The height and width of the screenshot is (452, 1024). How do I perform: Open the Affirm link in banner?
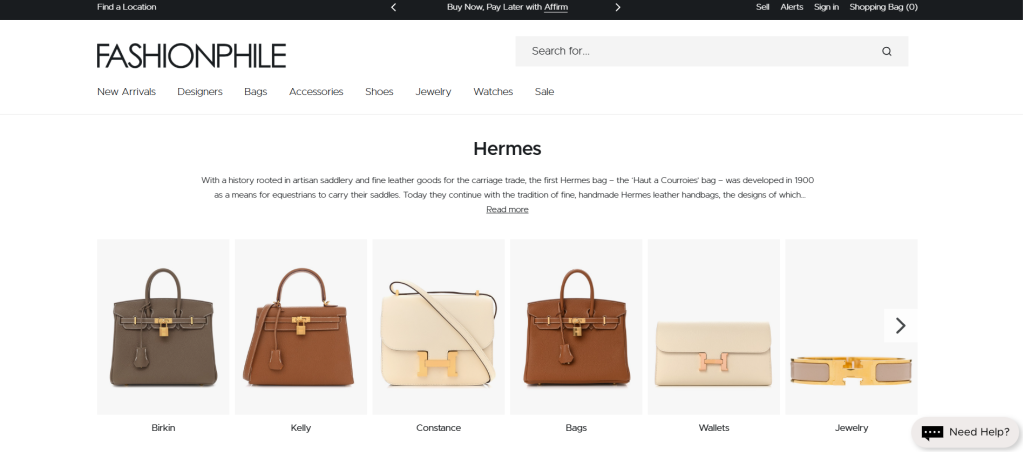(556, 7)
